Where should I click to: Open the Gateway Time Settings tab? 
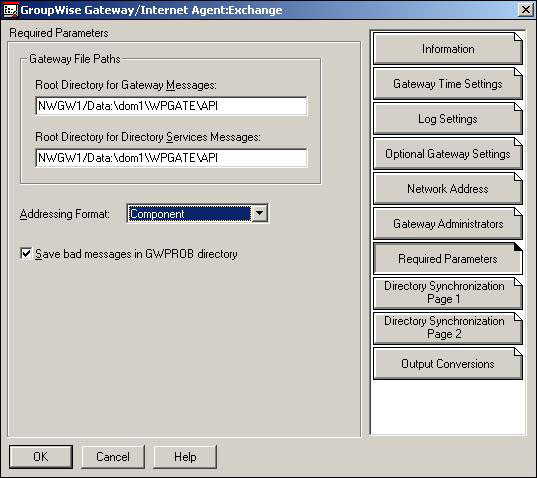tap(448, 84)
